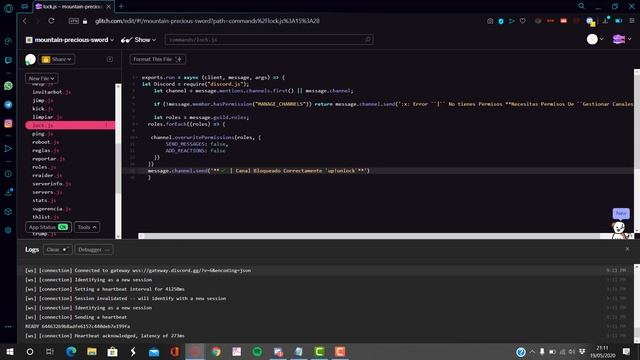The width and height of the screenshot is (640, 360).
Task: Click the taskbar clock showing 21:11
Action: 602,351
